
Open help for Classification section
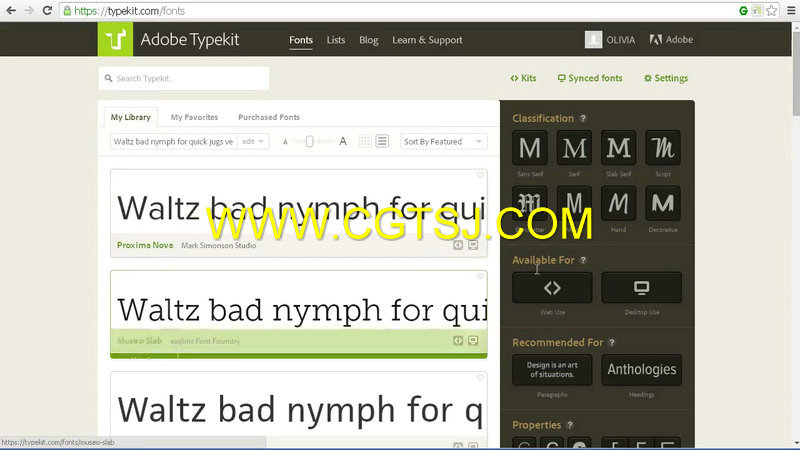coord(583,118)
